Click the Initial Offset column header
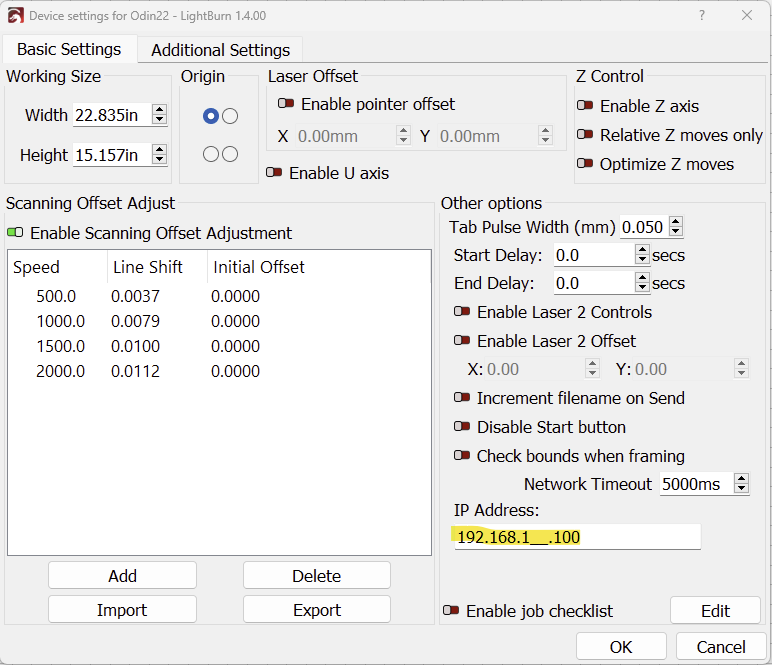 tap(258, 267)
